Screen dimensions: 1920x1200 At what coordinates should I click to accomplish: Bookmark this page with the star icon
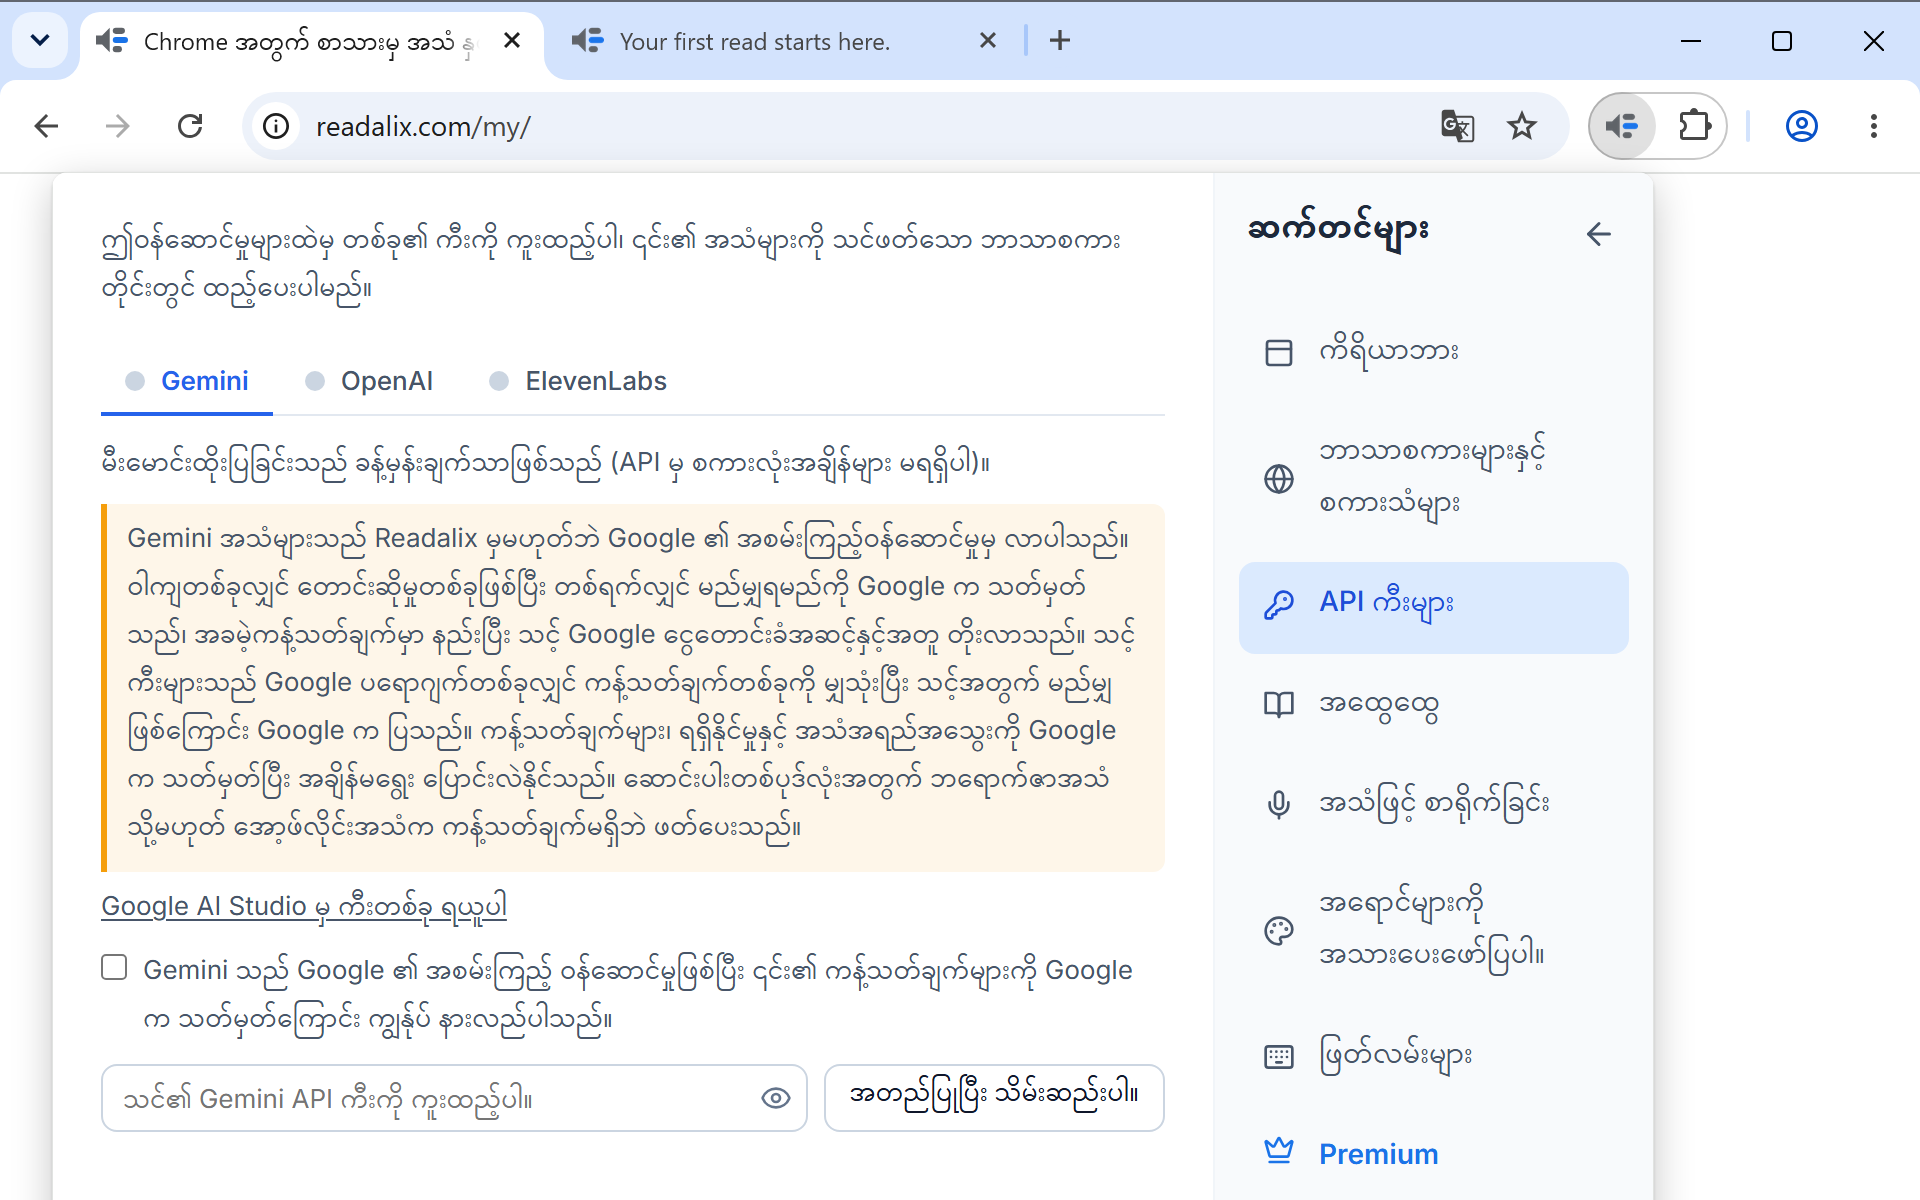(1522, 126)
